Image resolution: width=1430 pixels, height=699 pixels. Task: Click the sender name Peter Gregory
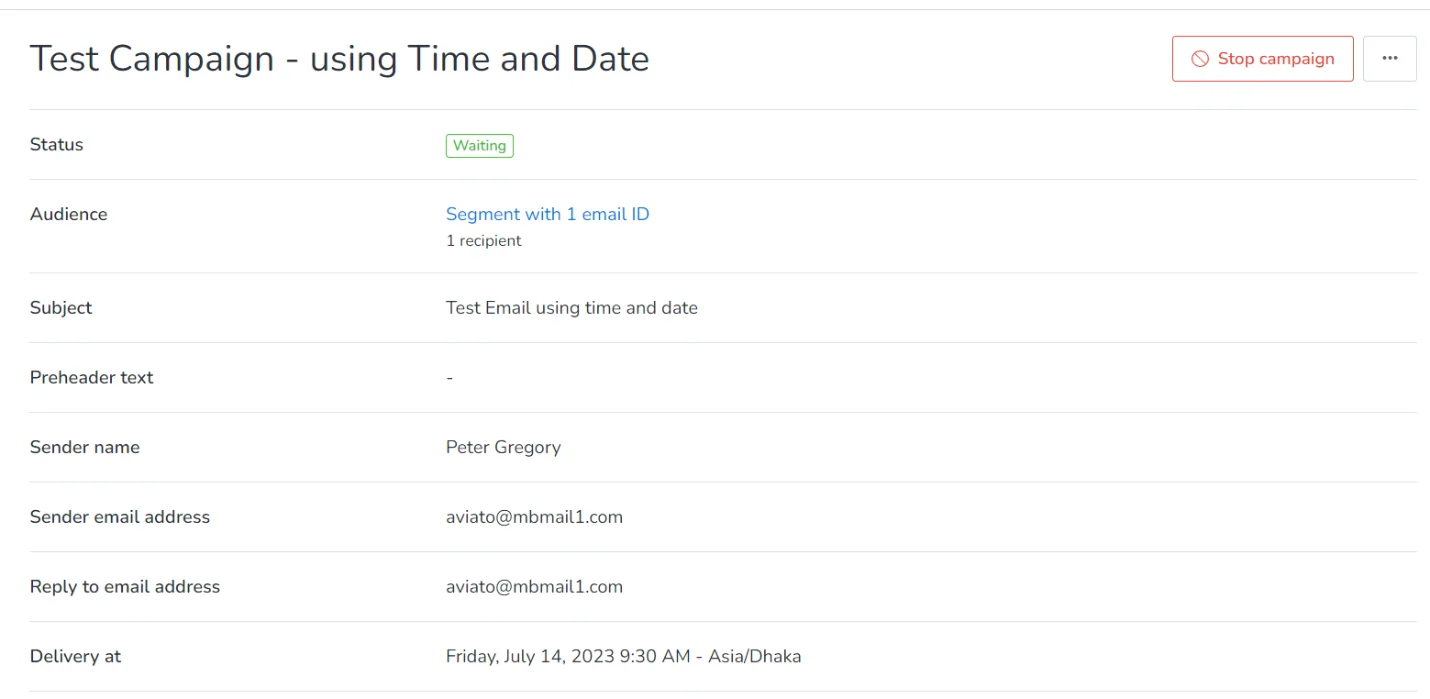503,447
